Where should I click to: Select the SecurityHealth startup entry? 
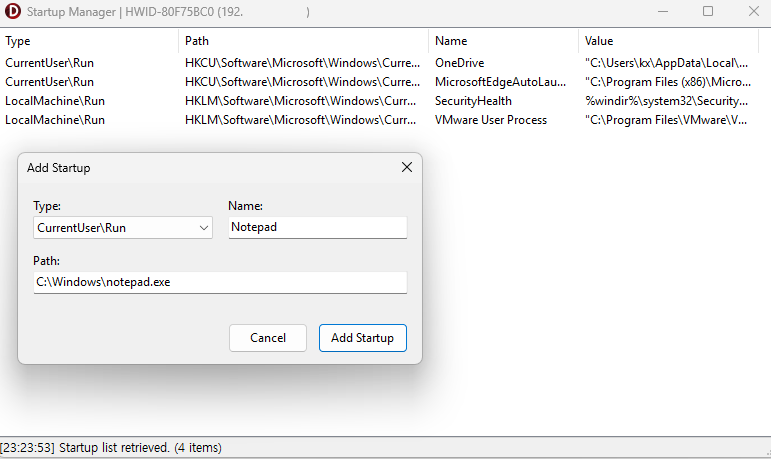tap(379, 101)
